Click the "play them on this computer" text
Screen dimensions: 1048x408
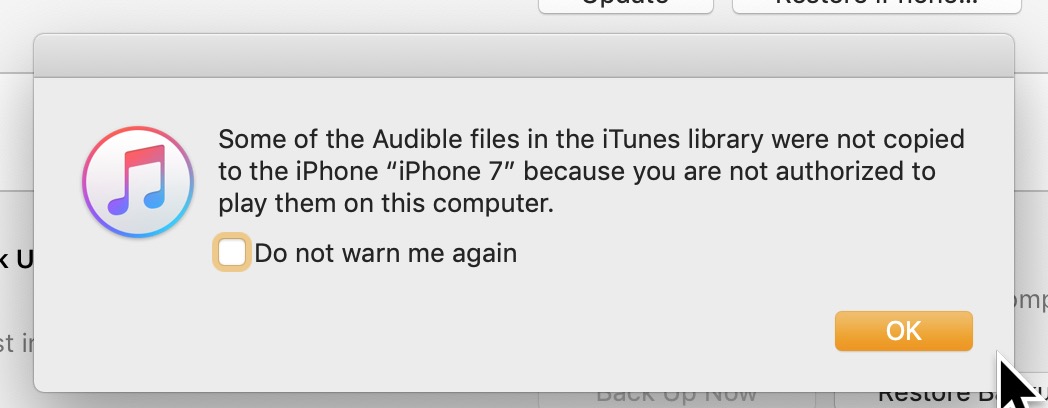(x=385, y=204)
